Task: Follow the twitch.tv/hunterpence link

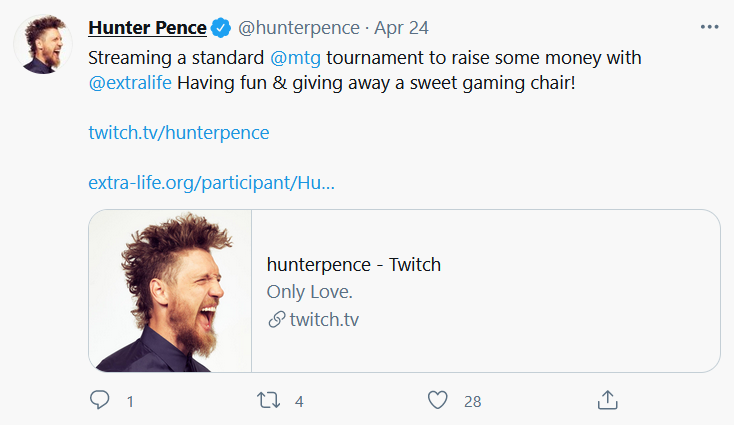Action: (179, 132)
